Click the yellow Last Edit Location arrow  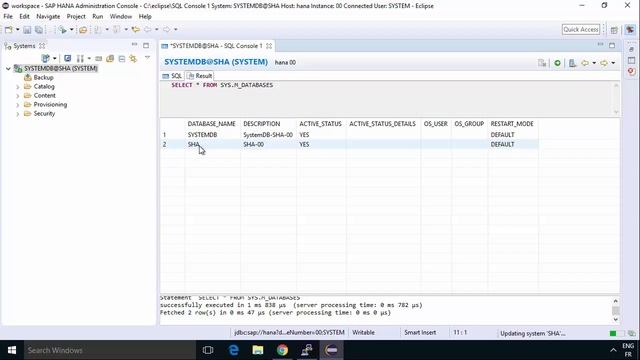click(136, 30)
